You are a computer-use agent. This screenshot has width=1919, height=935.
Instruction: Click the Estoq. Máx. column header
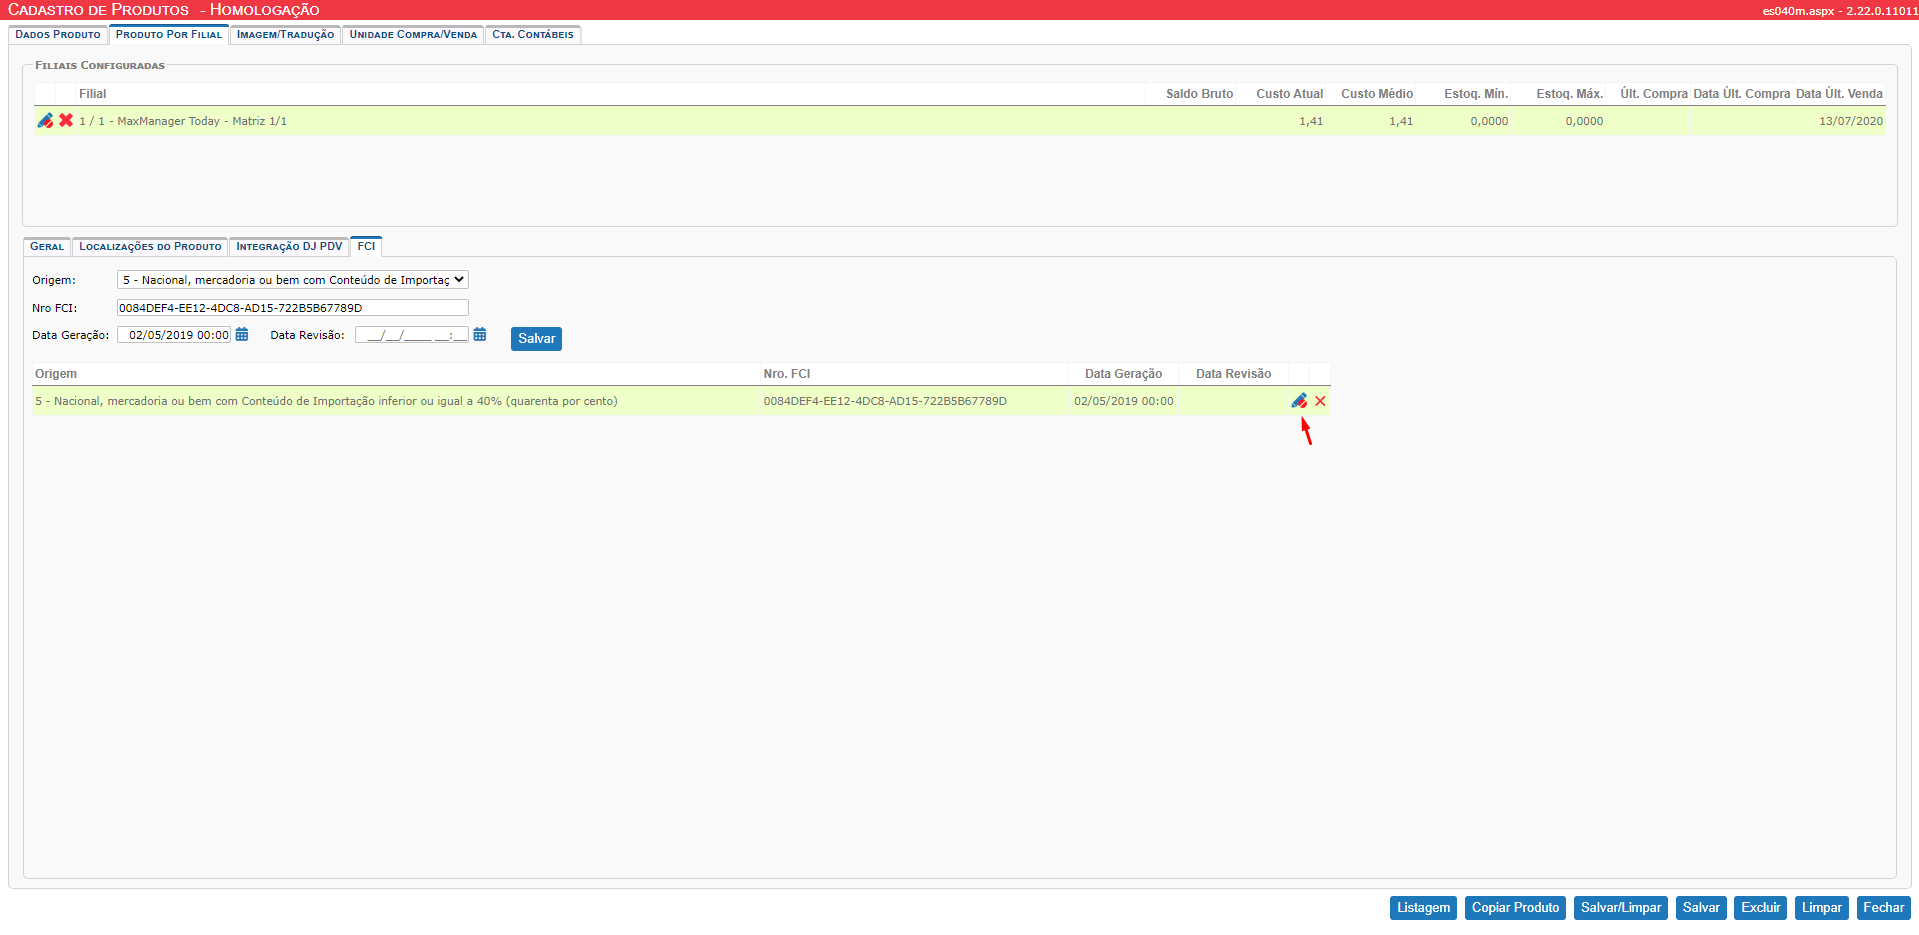pyautogui.click(x=1569, y=94)
